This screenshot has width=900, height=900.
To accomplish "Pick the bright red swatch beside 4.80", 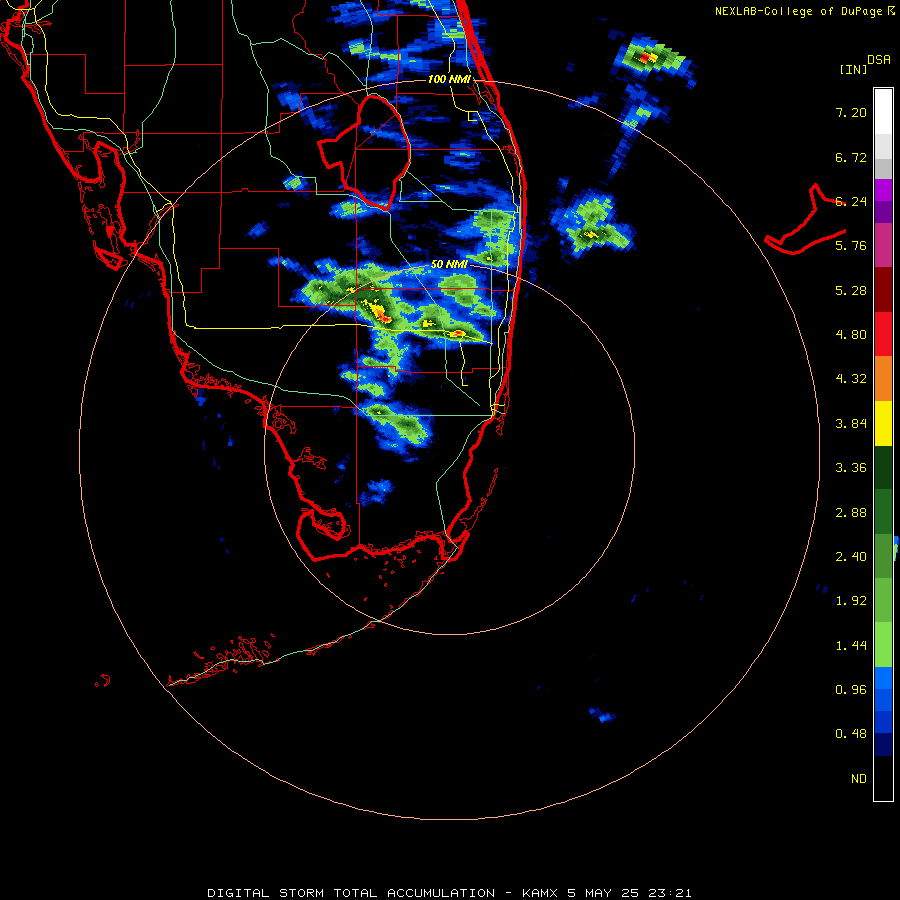I will click(x=883, y=334).
